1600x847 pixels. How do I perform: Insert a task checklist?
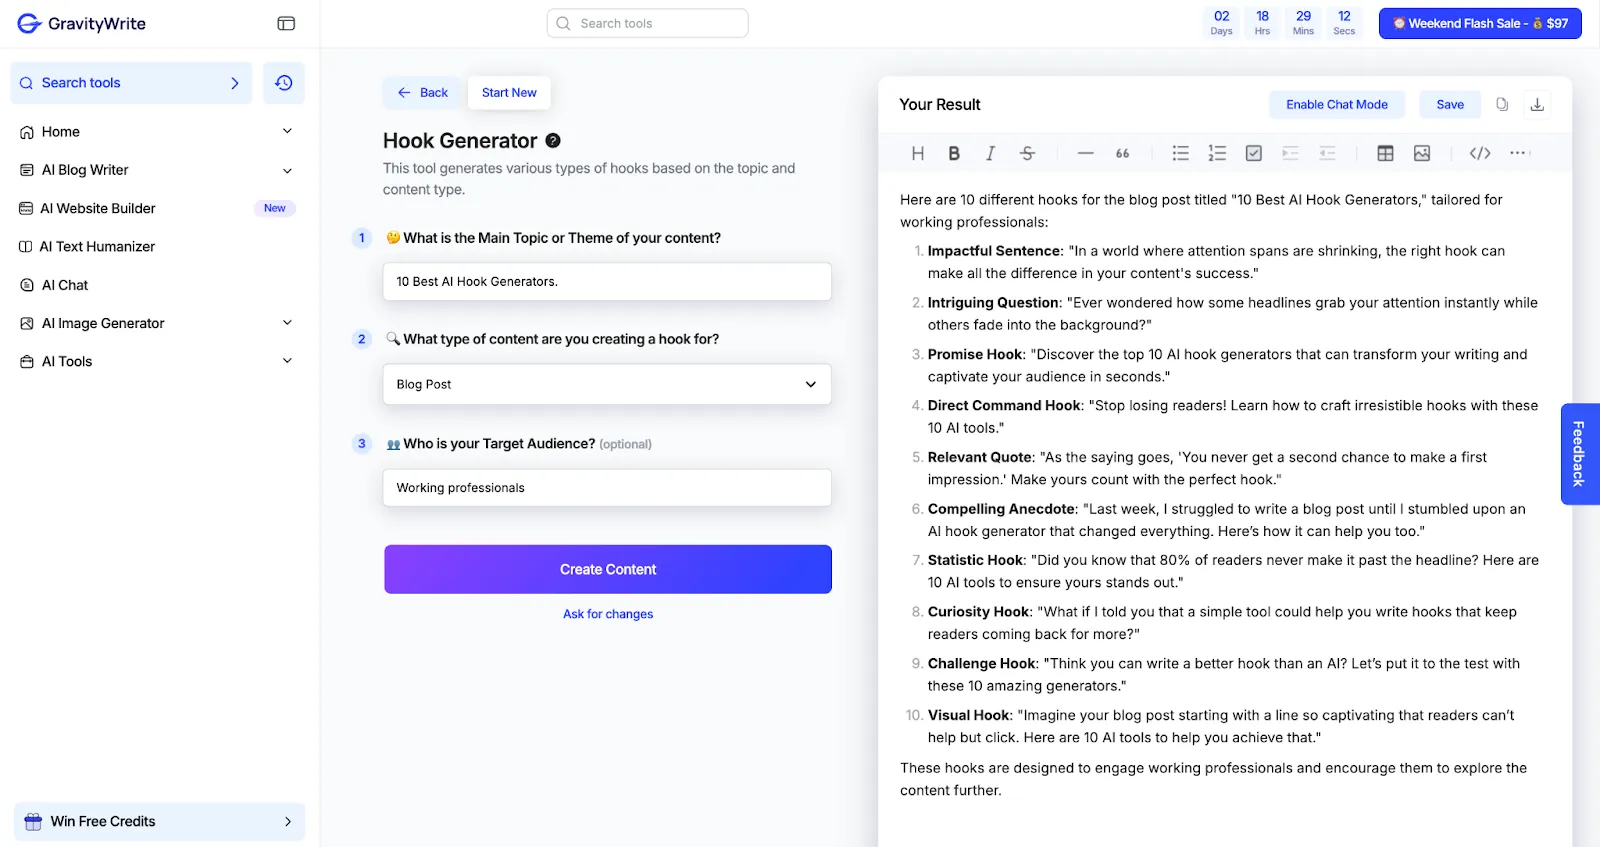click(1254, 153)
